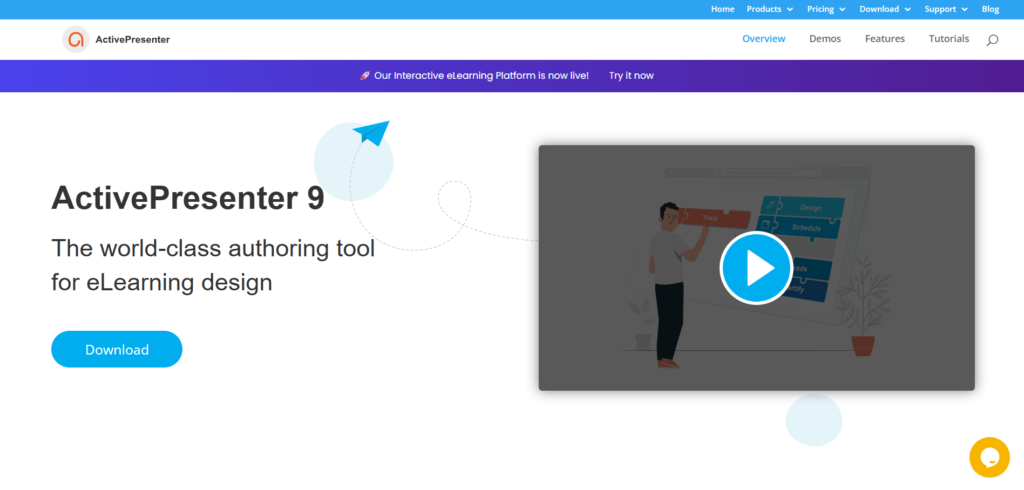The height and width of the screenshot is (490, 1024).
Task: Go to Home in the top bar
Action: (x=722, y=9)
